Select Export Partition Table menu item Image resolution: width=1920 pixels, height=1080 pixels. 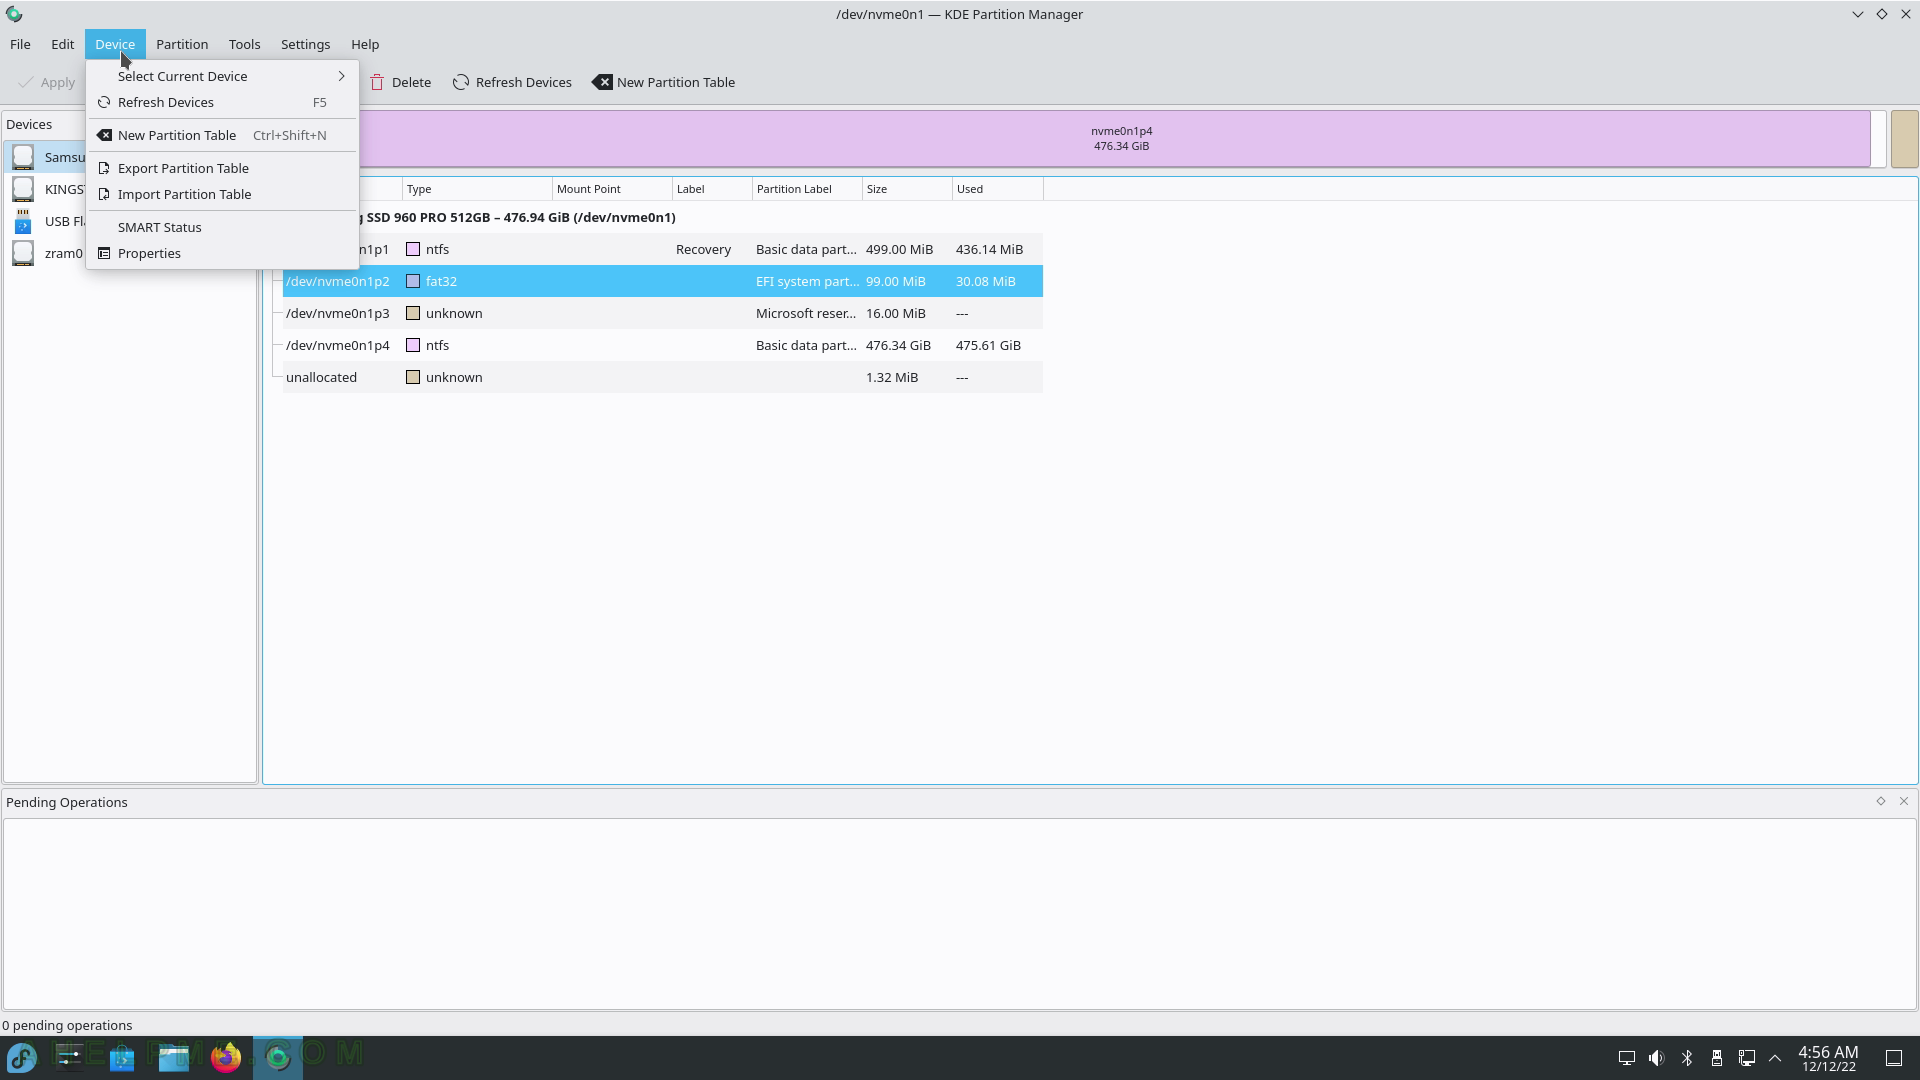(x=222, y=168)
